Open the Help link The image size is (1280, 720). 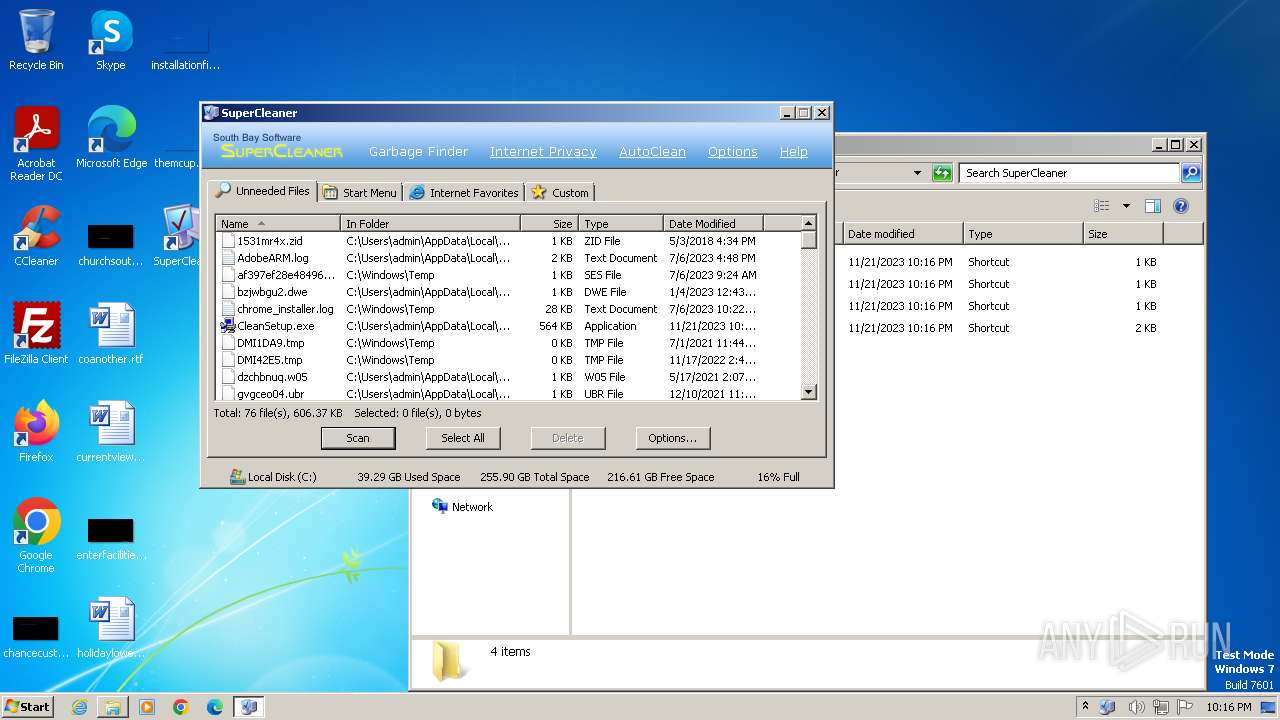click(x=793, y=152)
